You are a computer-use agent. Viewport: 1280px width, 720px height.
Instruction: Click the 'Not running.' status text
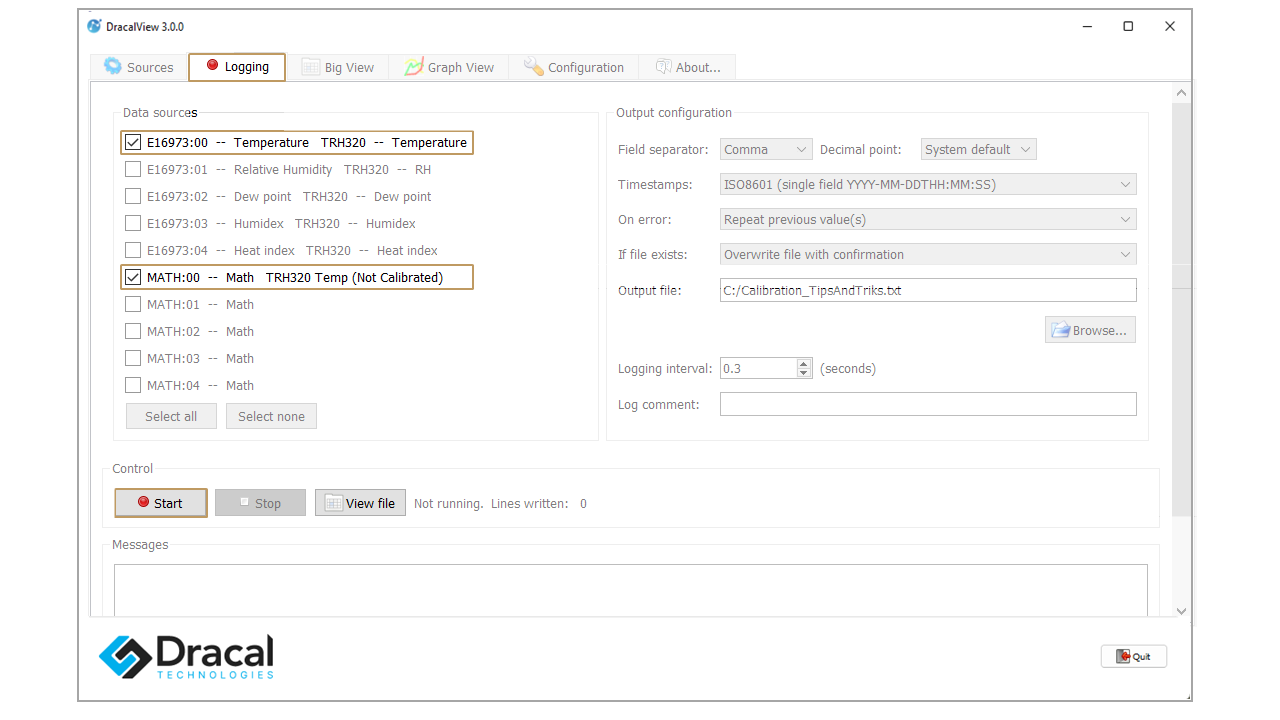click(x=448, y=503)
